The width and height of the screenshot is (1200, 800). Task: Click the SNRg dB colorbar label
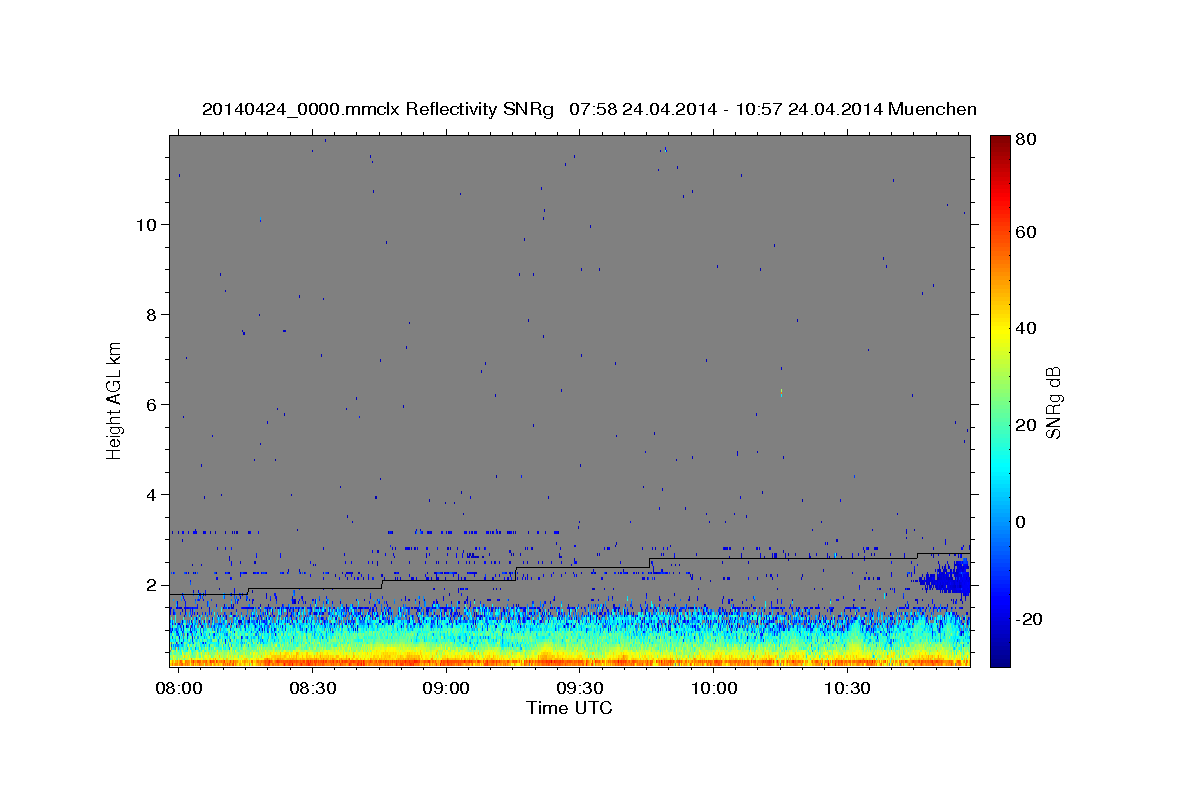pyautogui.click(x=1053, y=402)
